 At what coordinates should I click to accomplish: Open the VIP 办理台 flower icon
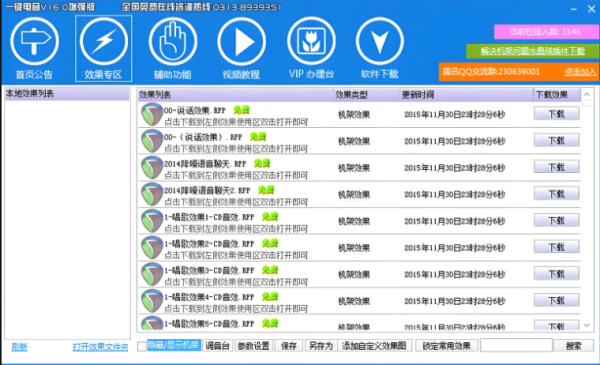point(311,41)
